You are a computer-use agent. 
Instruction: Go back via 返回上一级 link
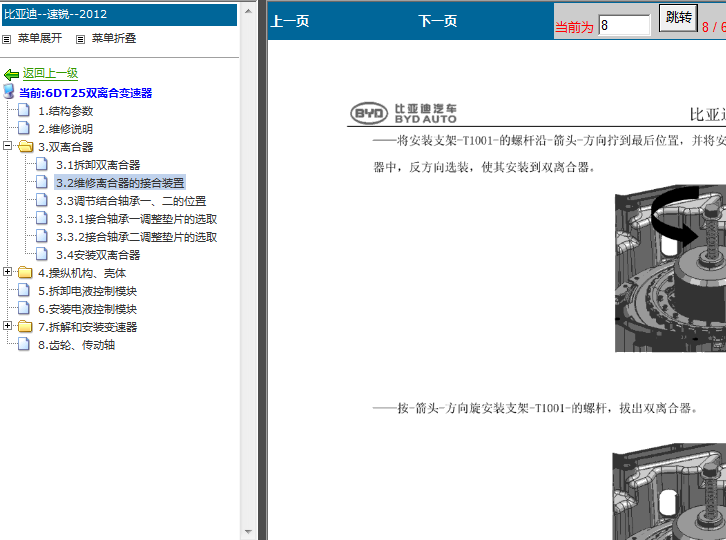click(x=50, y=73)
